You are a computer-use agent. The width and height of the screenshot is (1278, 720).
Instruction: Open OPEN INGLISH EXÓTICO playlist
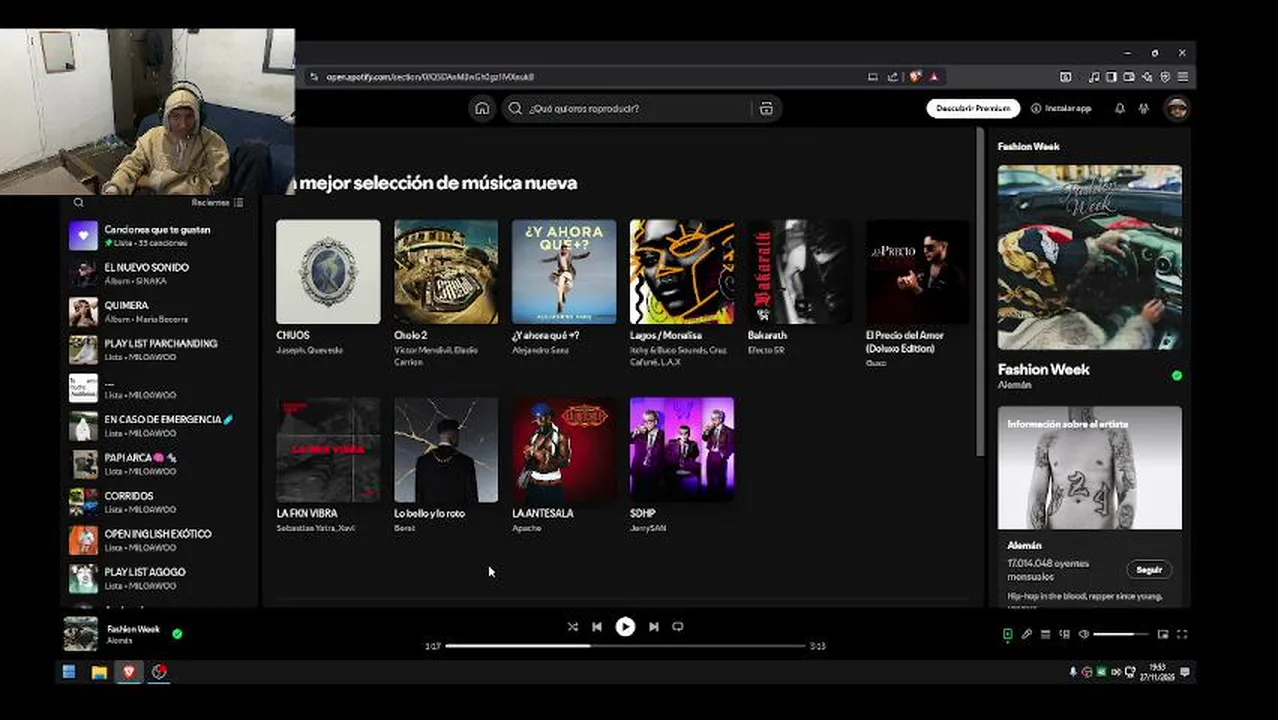160,540
